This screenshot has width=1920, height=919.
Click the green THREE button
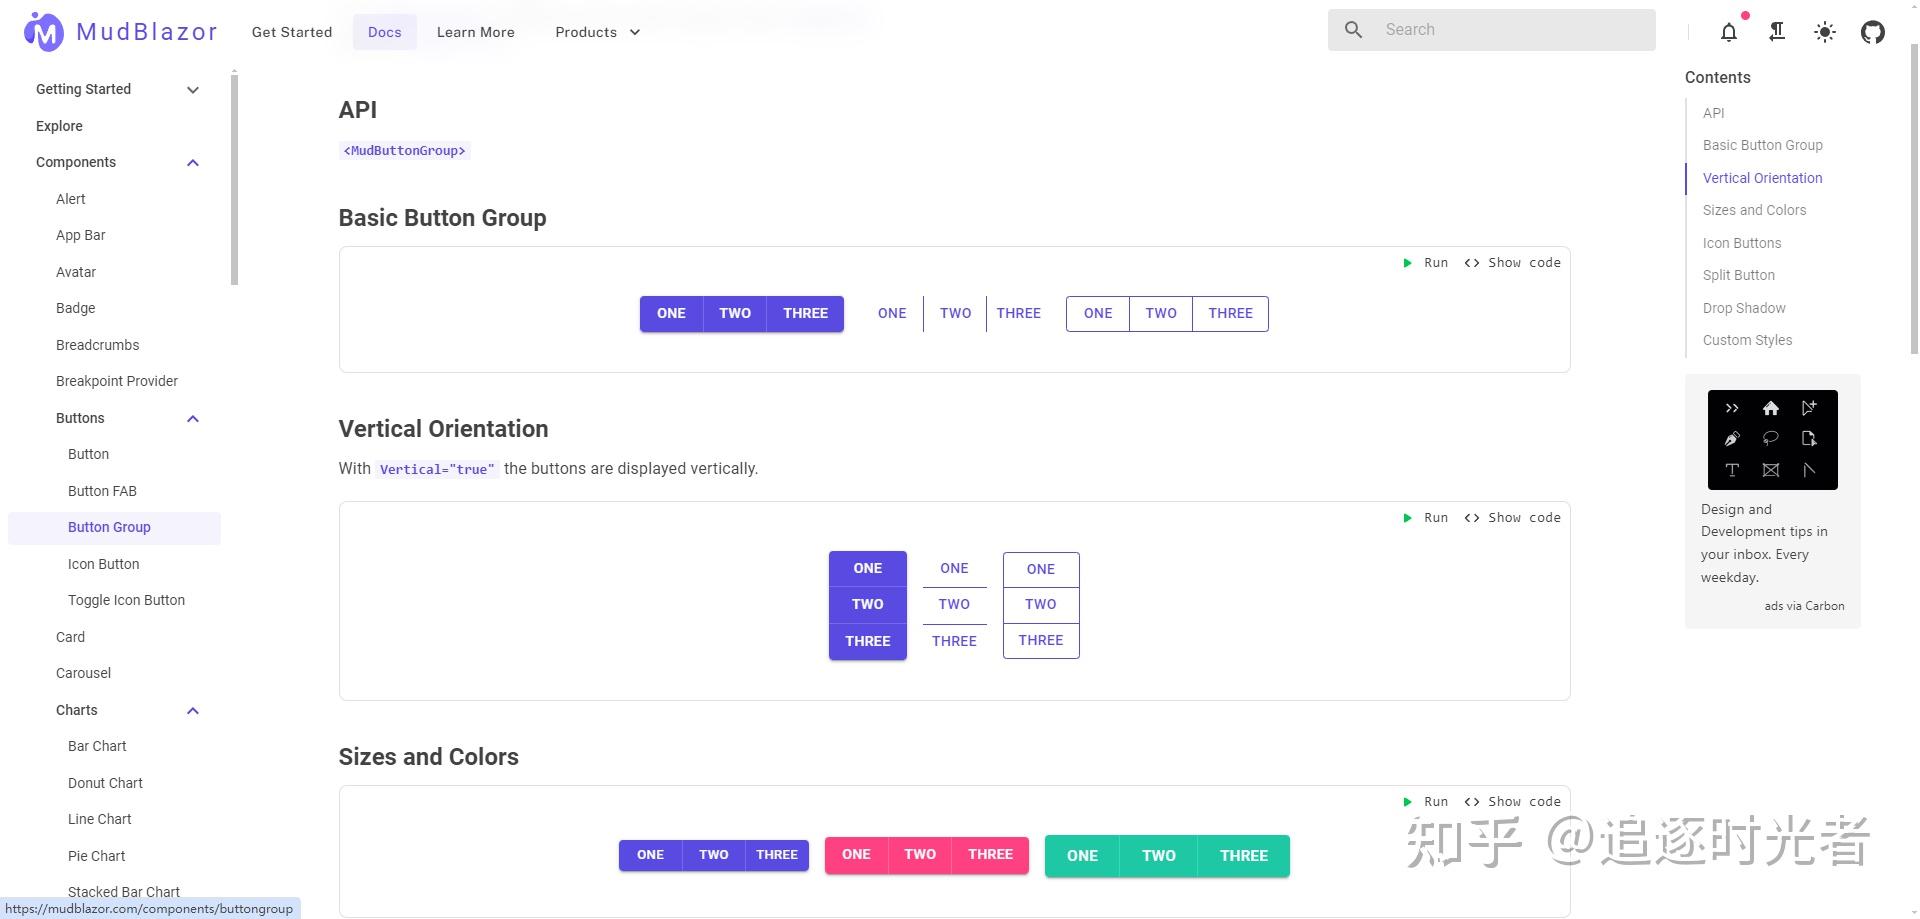pos(1243,856)
